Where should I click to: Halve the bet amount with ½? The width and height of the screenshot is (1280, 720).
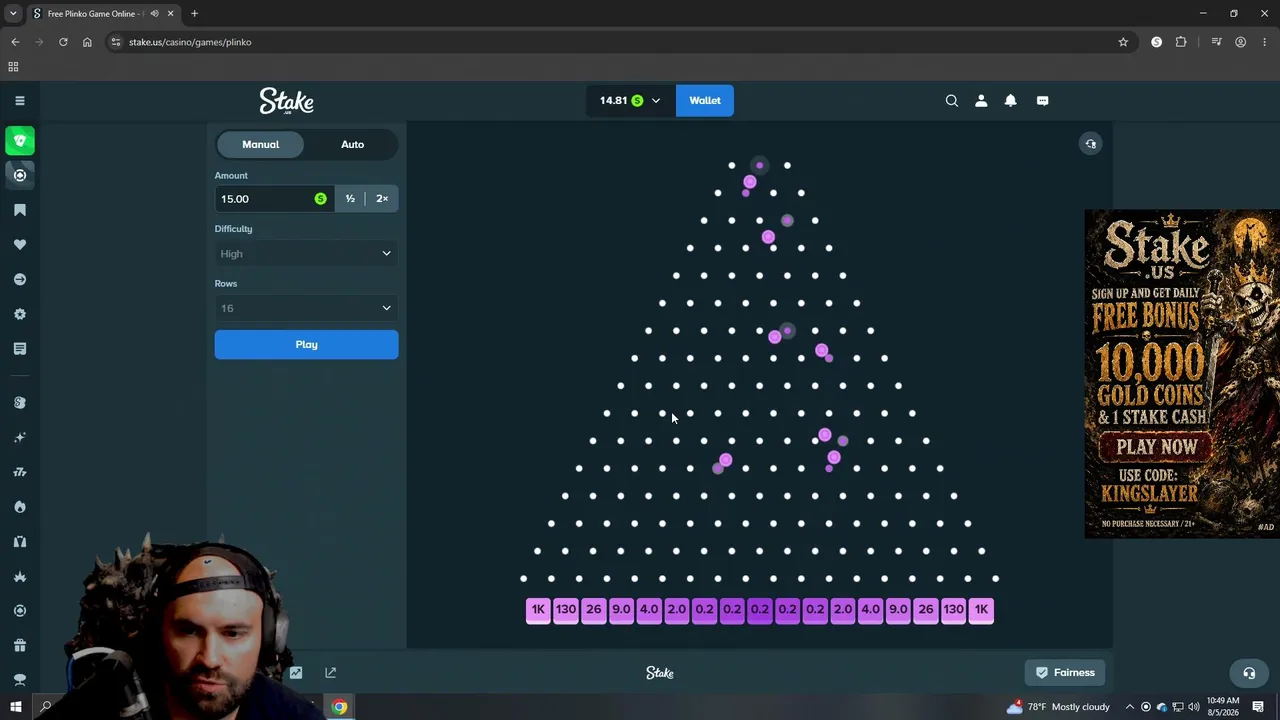(x=350, y=199)
